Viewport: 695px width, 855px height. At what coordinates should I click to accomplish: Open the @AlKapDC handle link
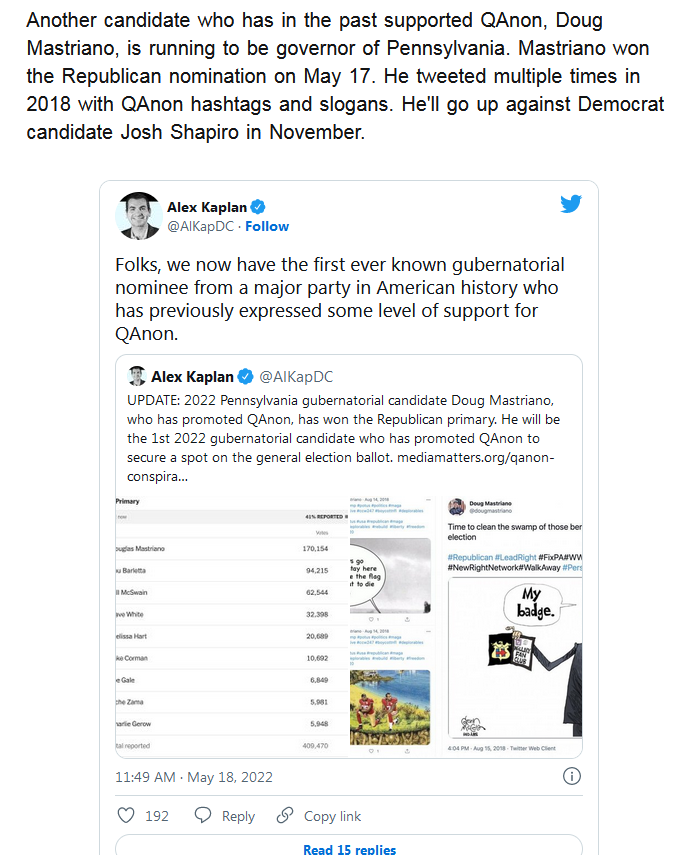200,226
